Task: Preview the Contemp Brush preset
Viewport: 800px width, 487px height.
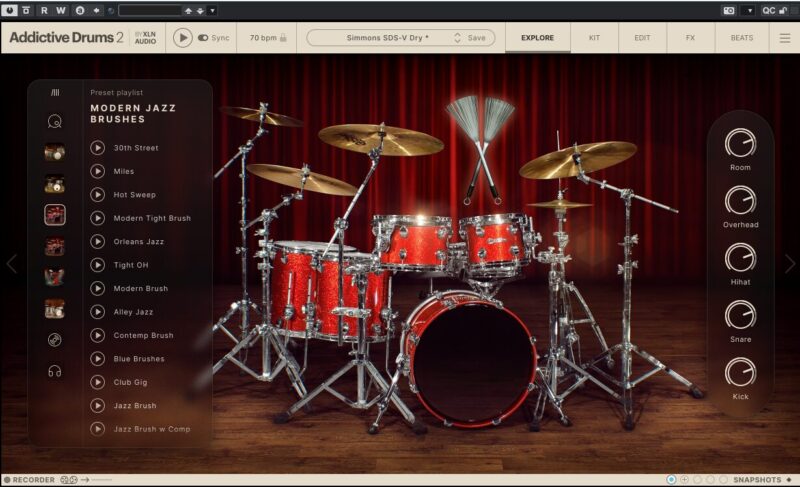Action: (97, 336)
